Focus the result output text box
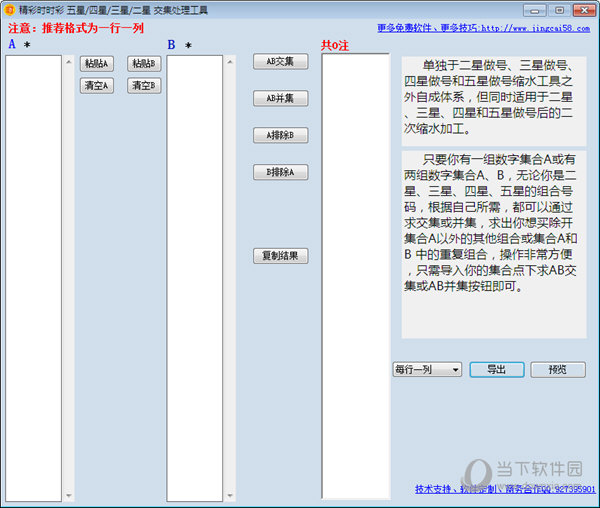The height and width of the screenshot is (508, 600). tap(355, 276)
